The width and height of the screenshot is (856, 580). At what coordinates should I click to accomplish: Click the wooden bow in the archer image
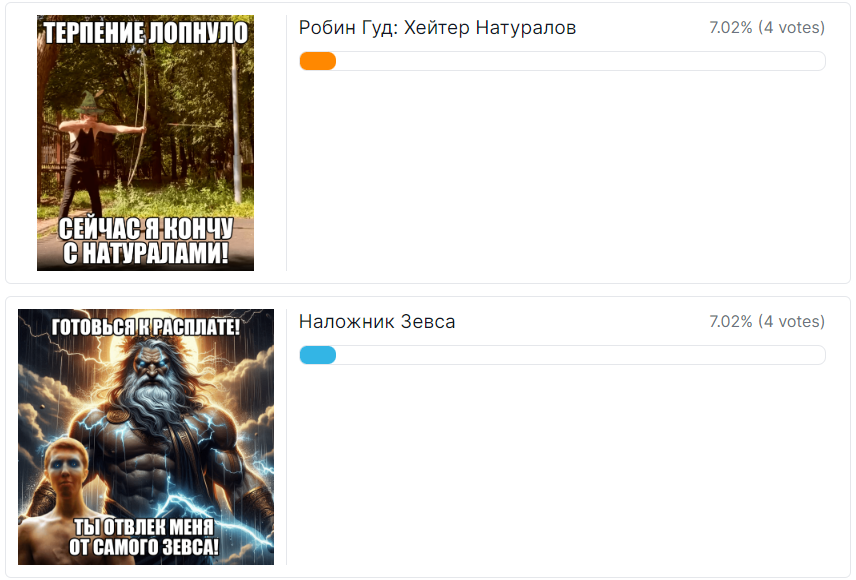click(x=138, y=117)
